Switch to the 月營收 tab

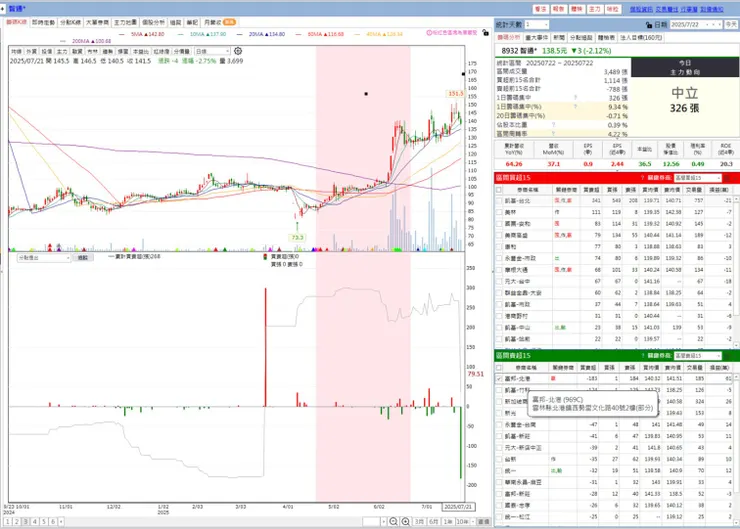(x=219, y=22)
